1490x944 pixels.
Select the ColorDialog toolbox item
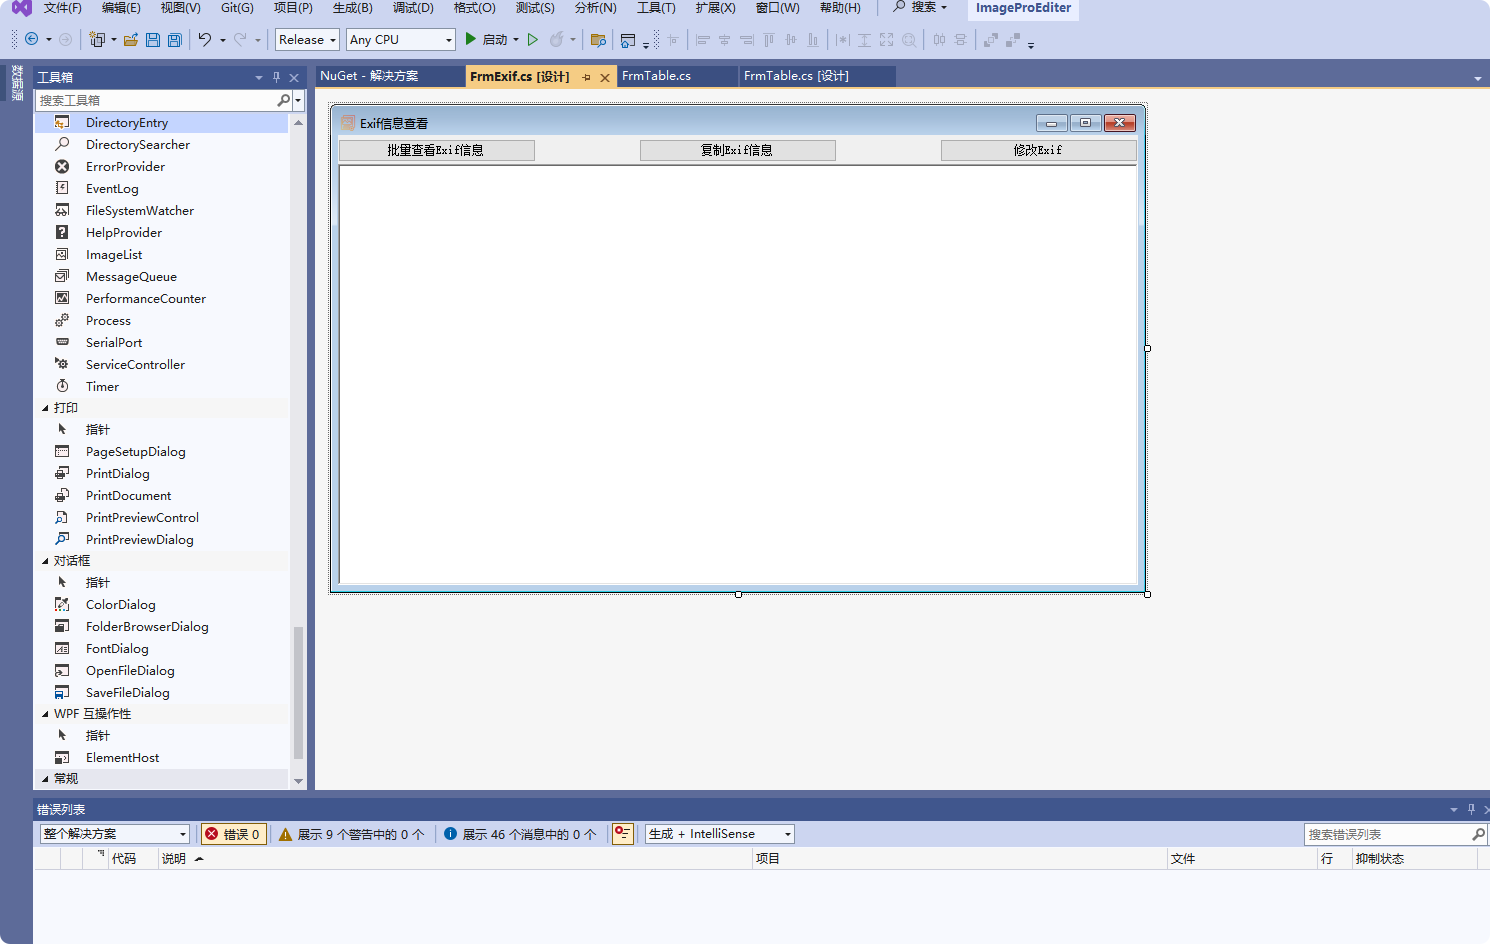(120, 605)
